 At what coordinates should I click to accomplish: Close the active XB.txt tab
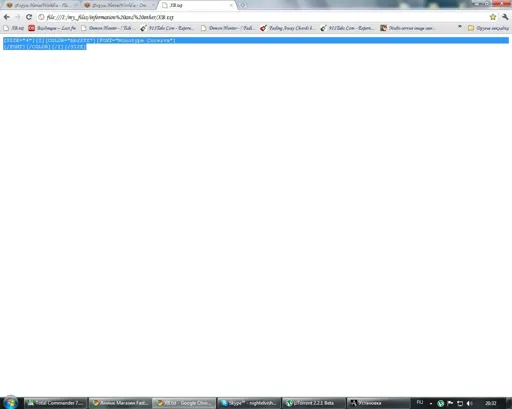click(x=231, y=5)
